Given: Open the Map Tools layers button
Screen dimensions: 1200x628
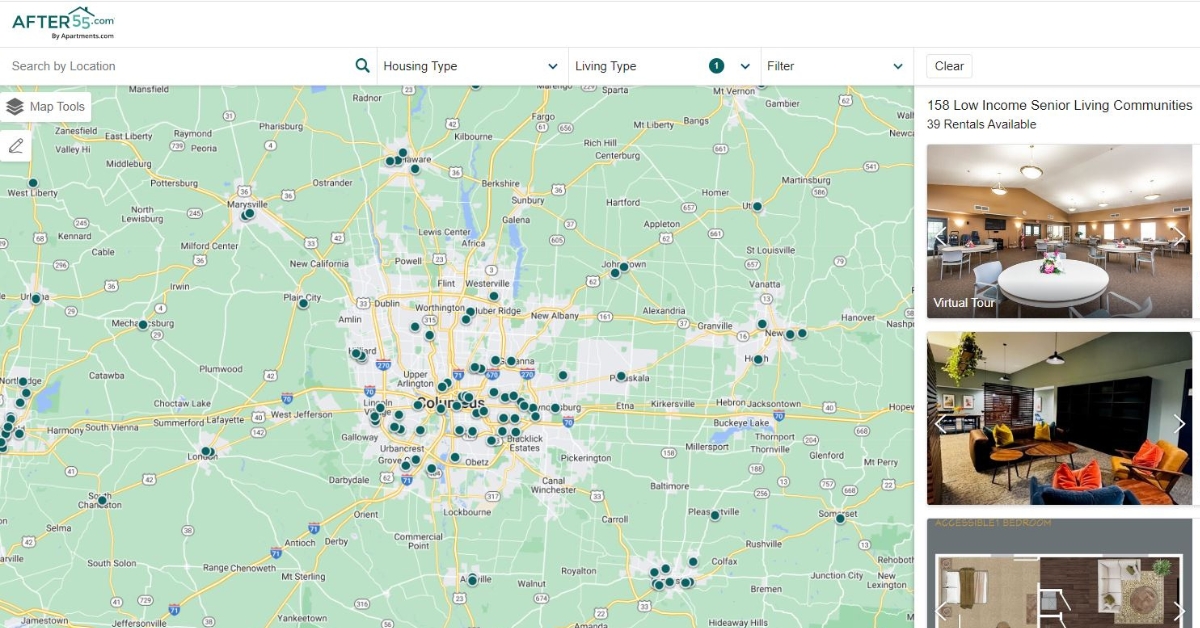Looking at the screenshot, I should [x=46, y=107].
